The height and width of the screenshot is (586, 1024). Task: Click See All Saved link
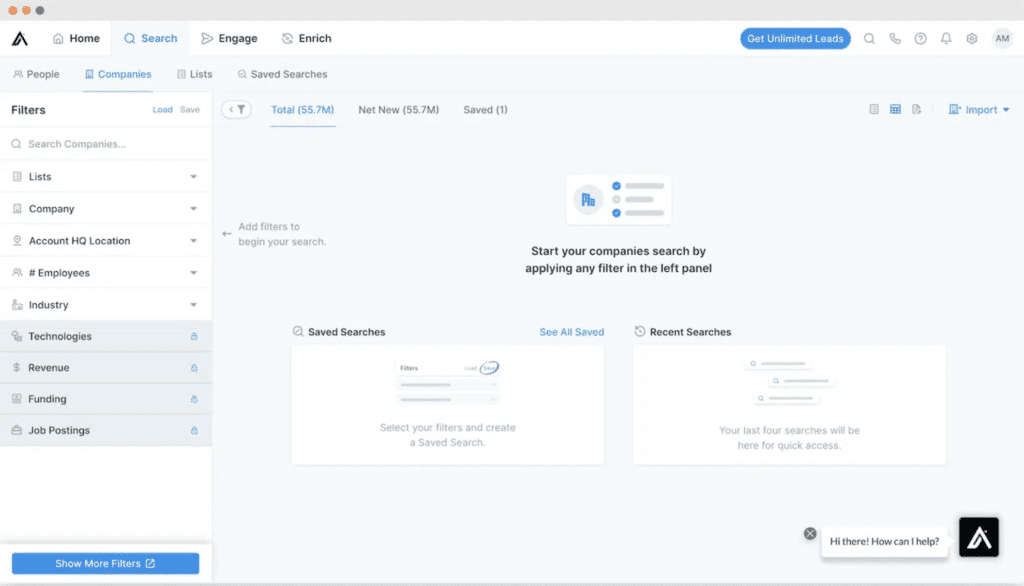click(571, 332)
